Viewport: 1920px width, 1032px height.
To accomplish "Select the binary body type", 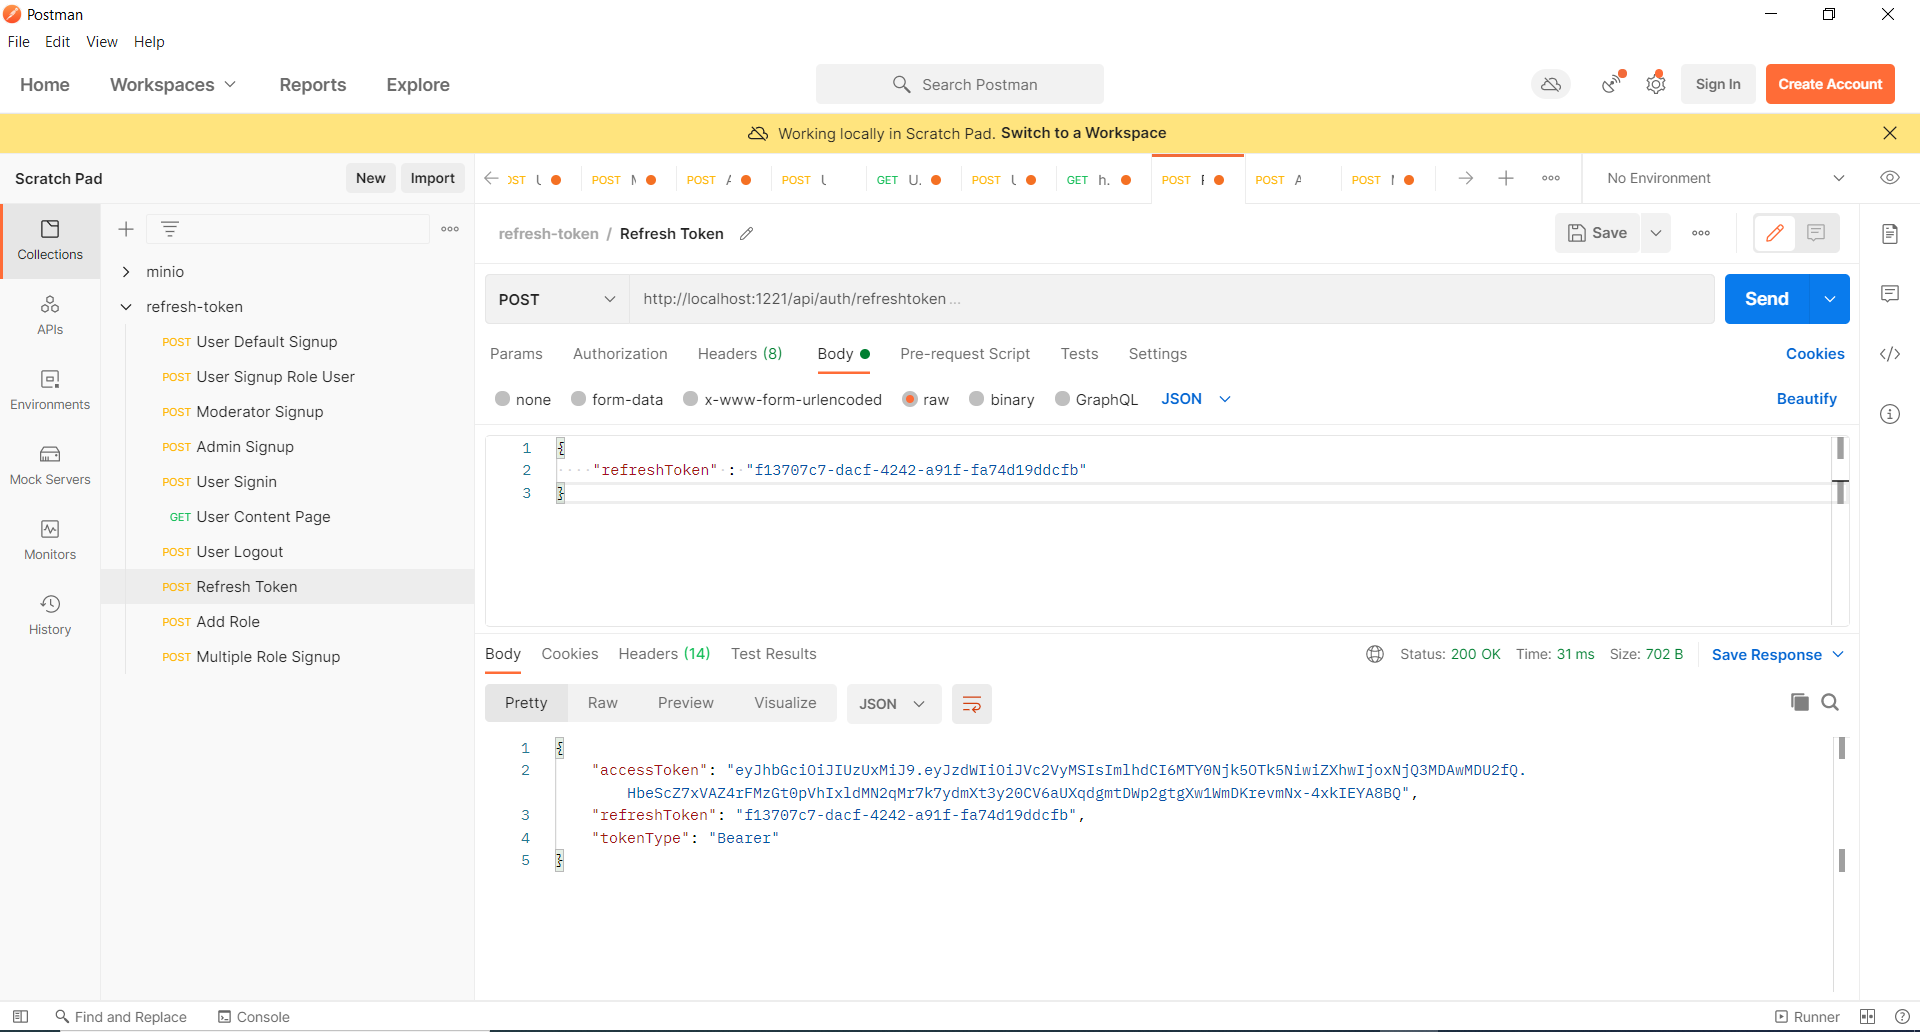I will tap(976, 399).
